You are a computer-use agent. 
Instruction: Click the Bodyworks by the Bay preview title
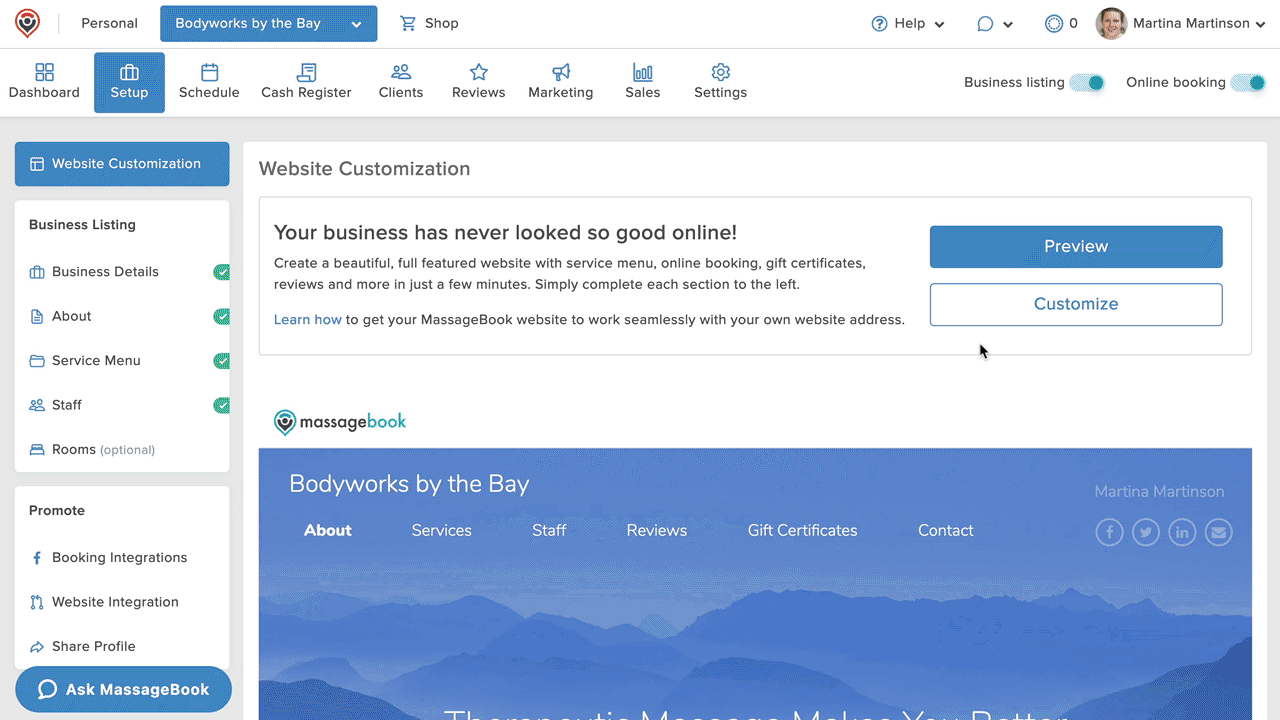tap(409, 484)
